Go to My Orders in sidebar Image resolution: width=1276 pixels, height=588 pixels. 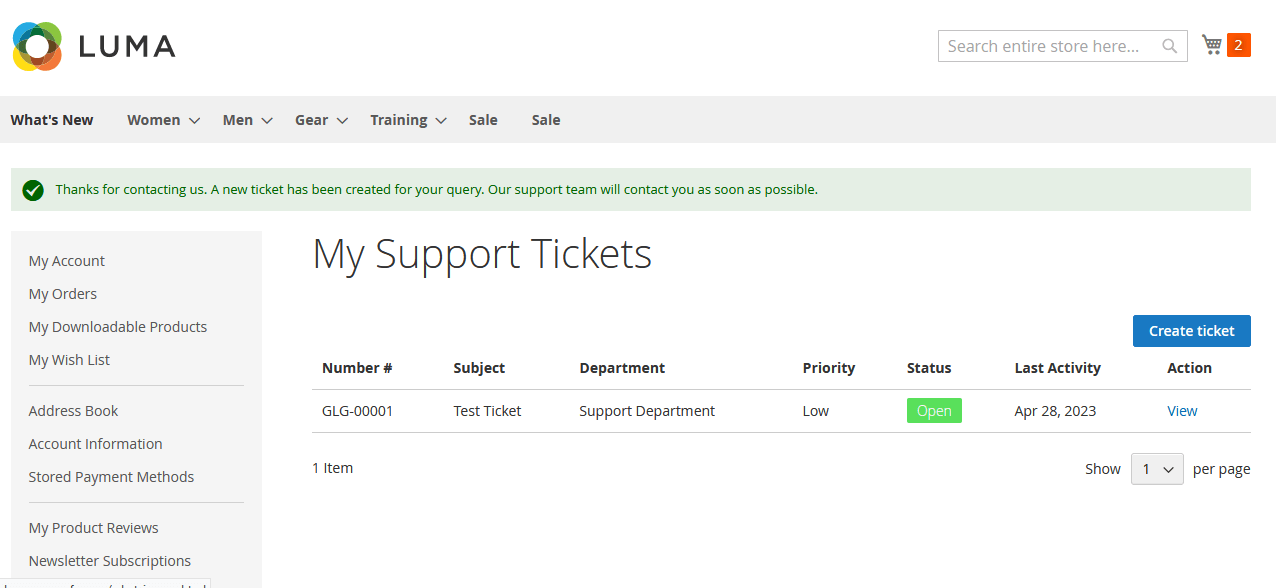(x=63, y=294)
